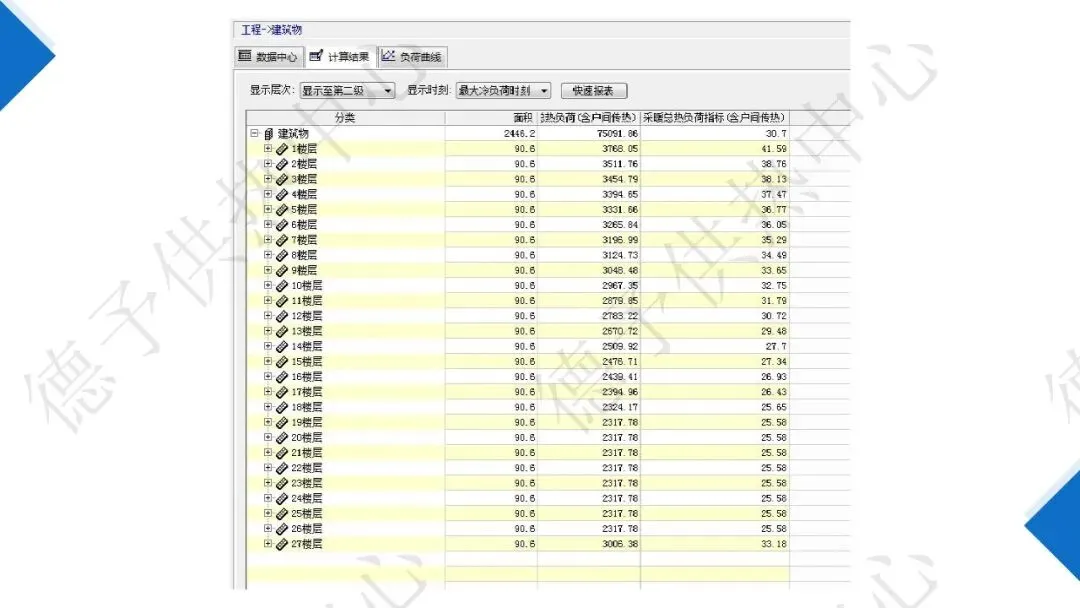Click the 建筑物 building icon
This screenshot has height=608, width=1080.
pyautogui.click(x=269, y=134)
